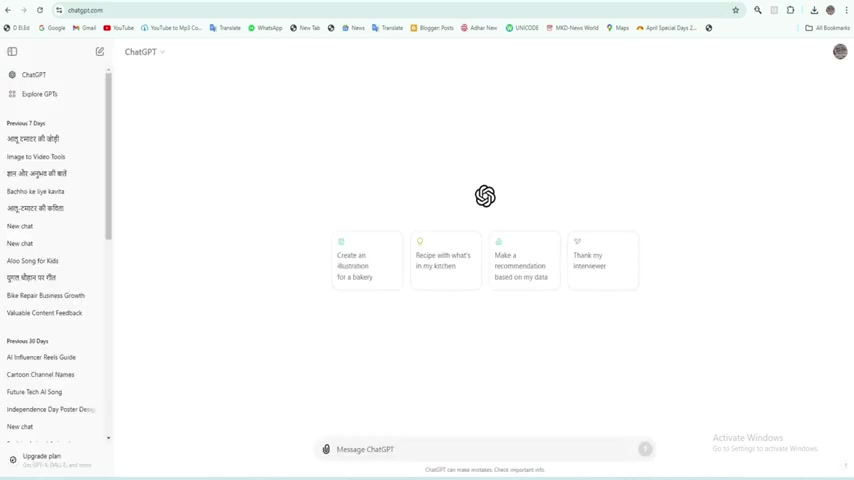
Task: Open Bachho ke liye kavita chat
Action: click(x=35, y=192)
